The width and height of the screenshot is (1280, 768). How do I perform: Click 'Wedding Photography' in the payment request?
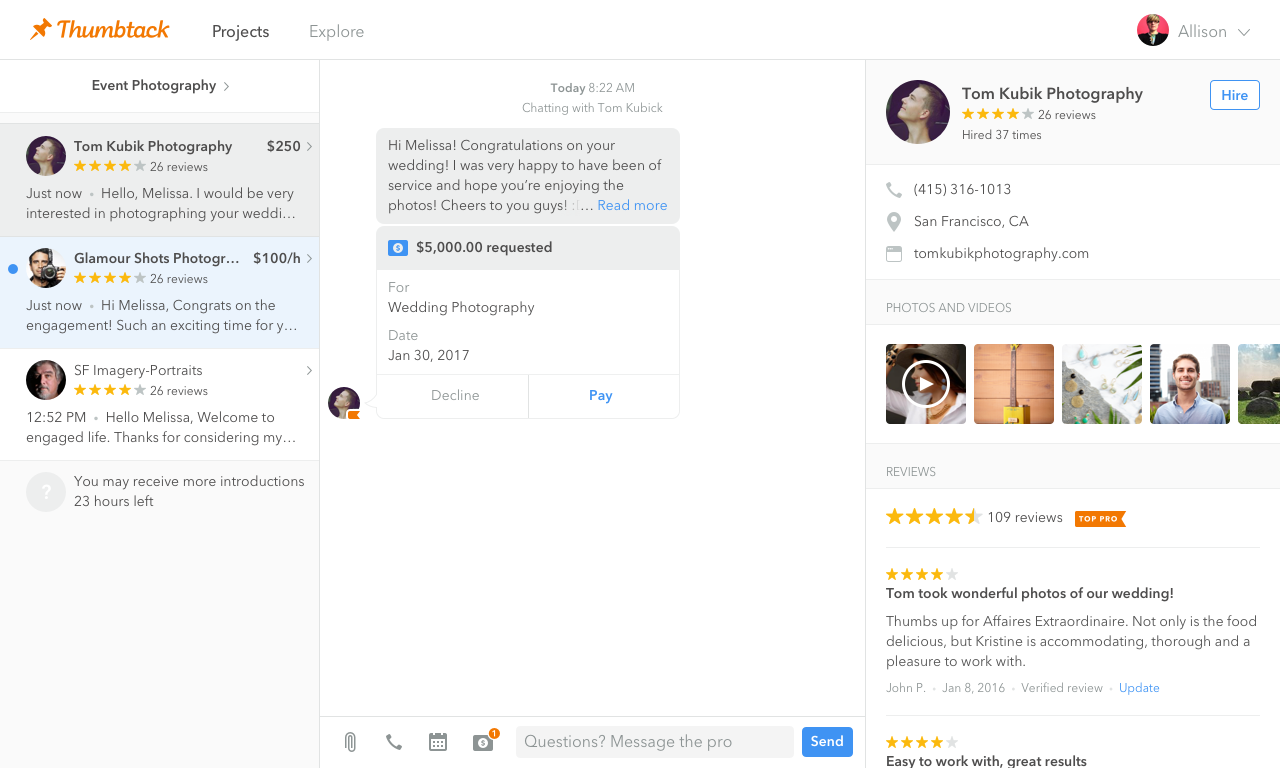pos(461,307)
